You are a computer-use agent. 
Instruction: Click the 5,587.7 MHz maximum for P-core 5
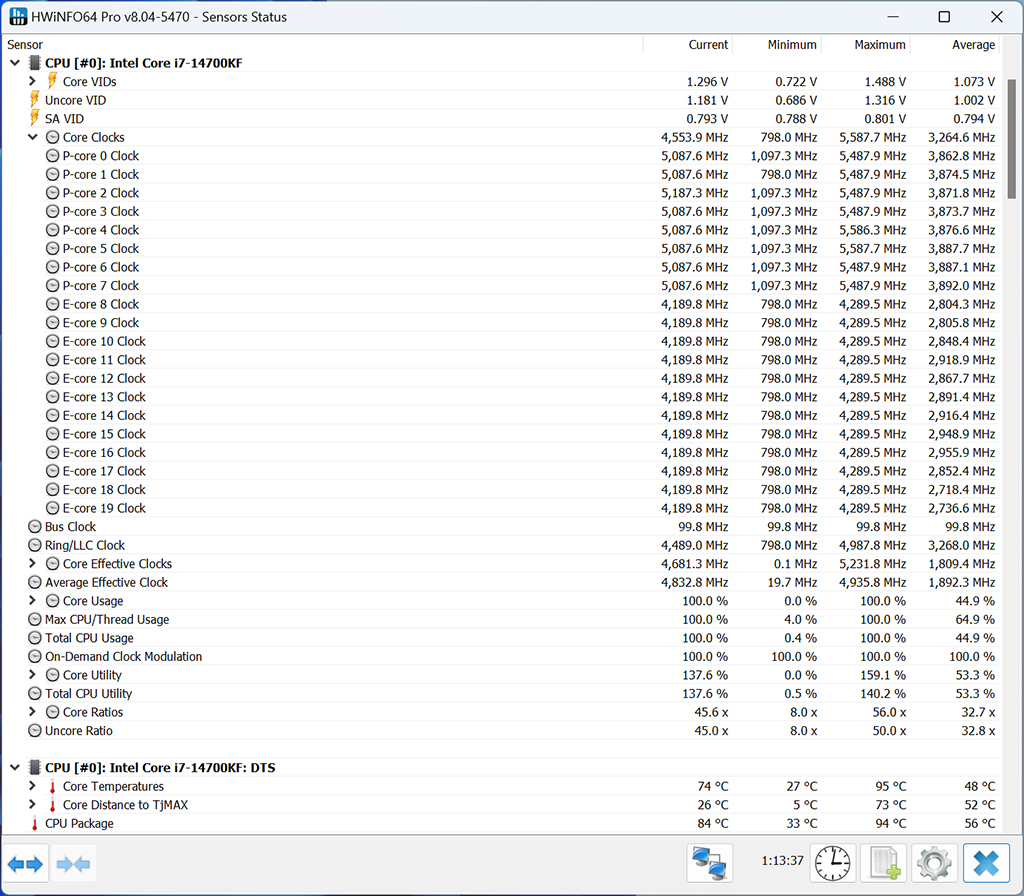click(x=872, y=248)
